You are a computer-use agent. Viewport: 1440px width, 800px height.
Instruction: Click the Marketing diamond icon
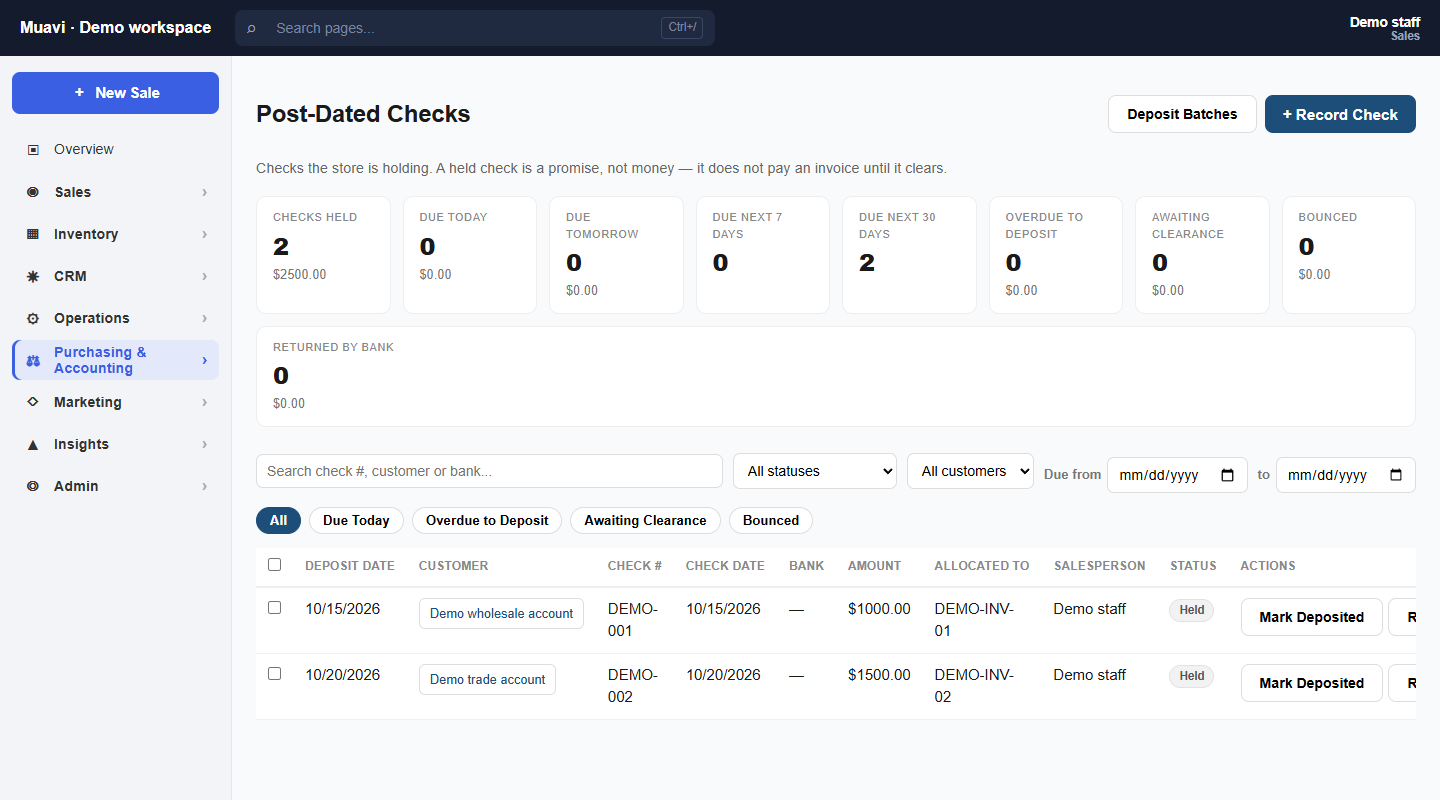click(33, 402)
